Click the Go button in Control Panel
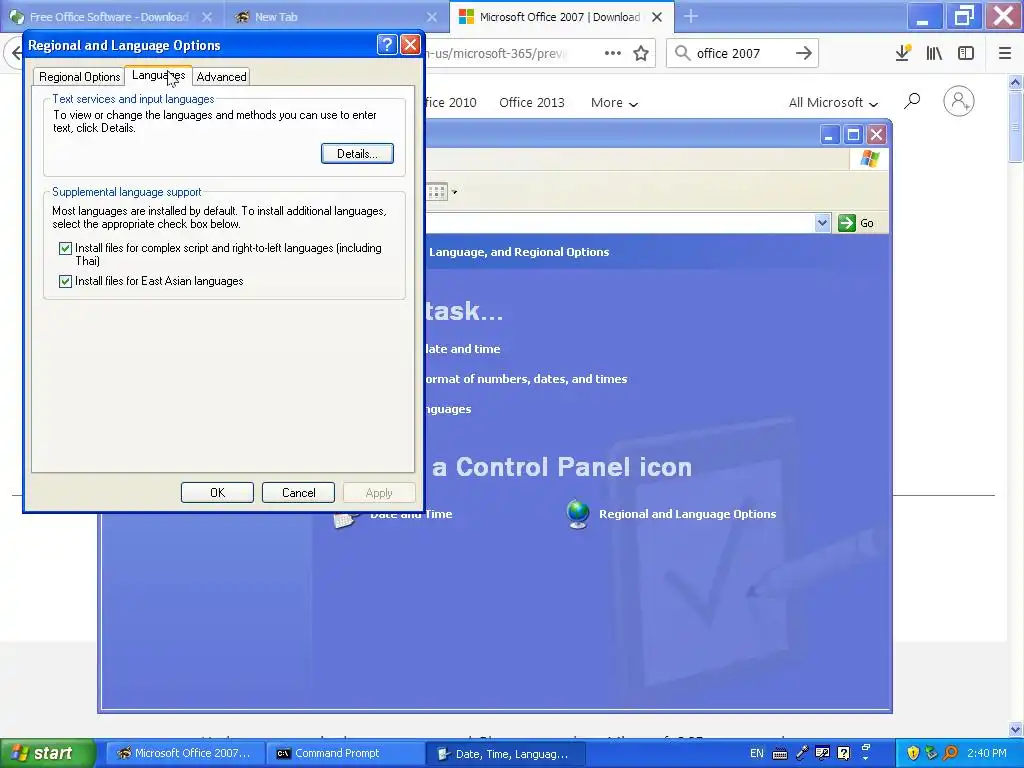Screen dimensions: 1024x768 tap(856, 223)
